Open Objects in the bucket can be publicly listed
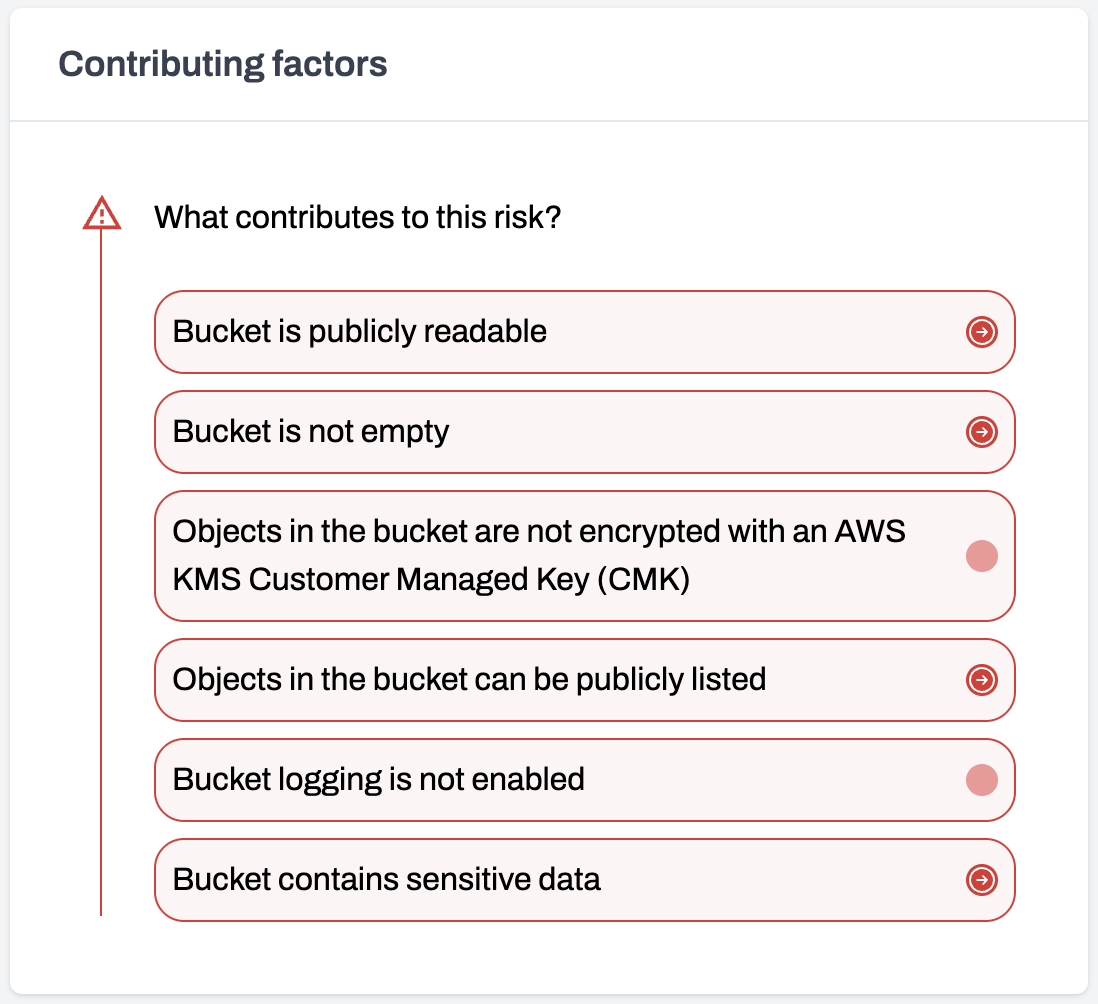 (585, 680)
